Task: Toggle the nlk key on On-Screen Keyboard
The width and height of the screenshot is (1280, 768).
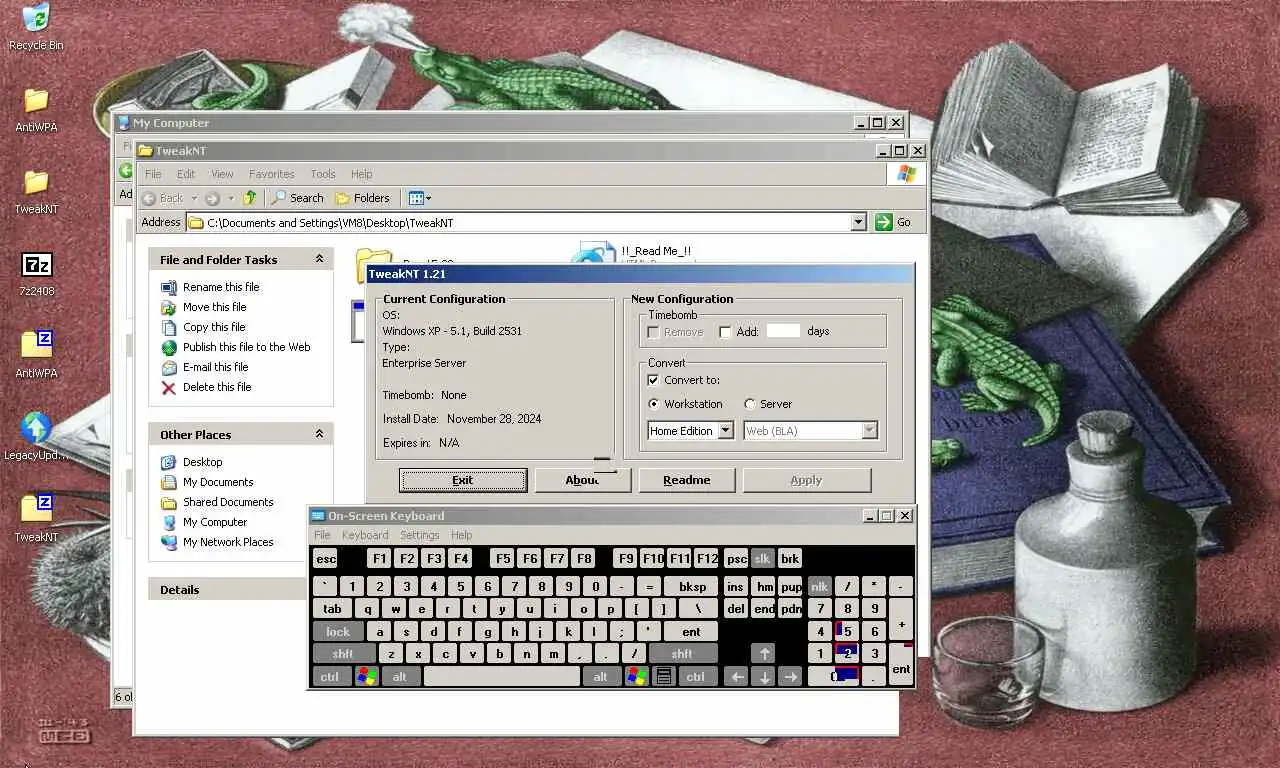Action: (x=820, y=586)
